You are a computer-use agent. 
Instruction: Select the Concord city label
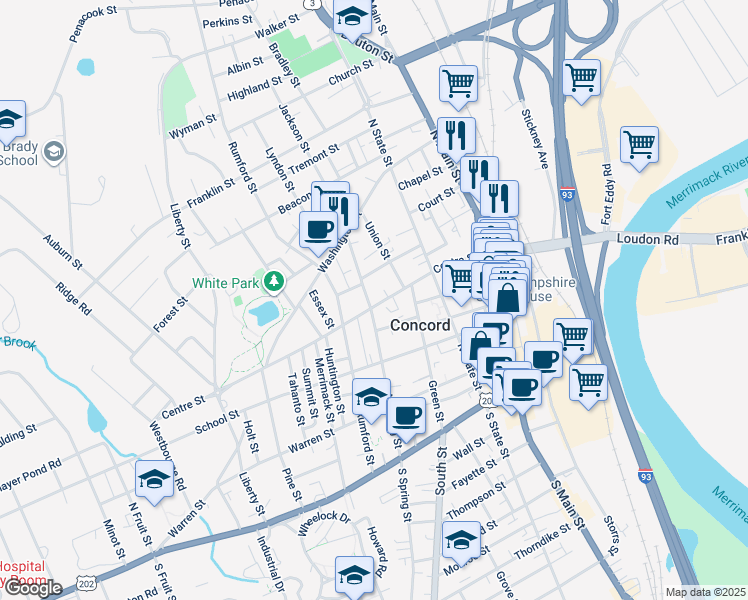[420, 325]
